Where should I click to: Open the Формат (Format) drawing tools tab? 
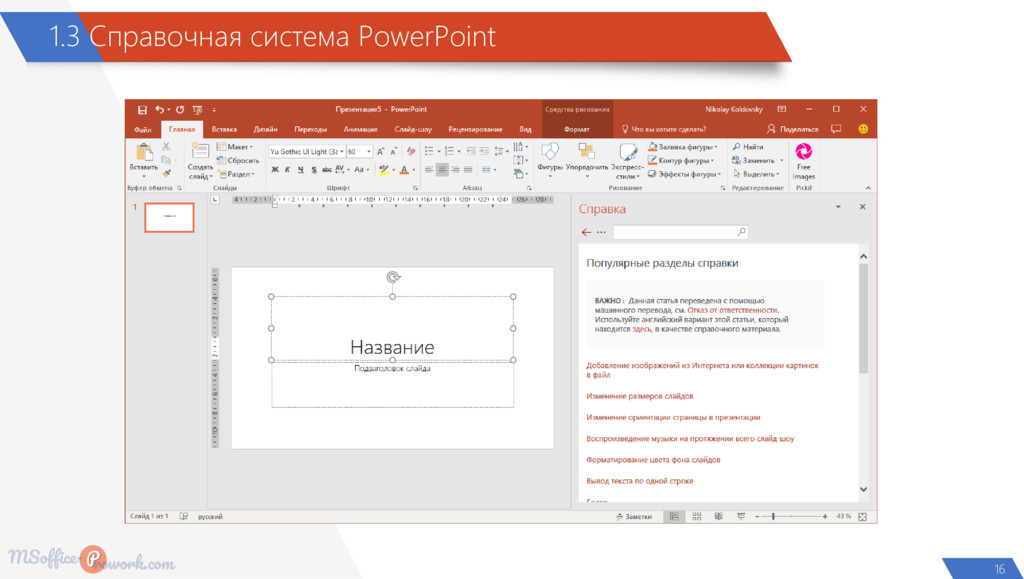[577, 129]
